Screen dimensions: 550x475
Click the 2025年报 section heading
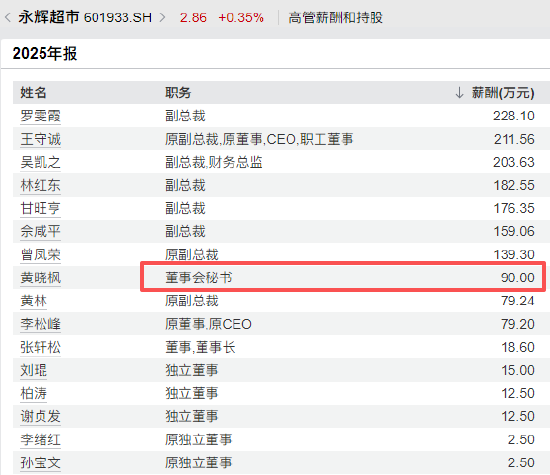pos(45,54)
